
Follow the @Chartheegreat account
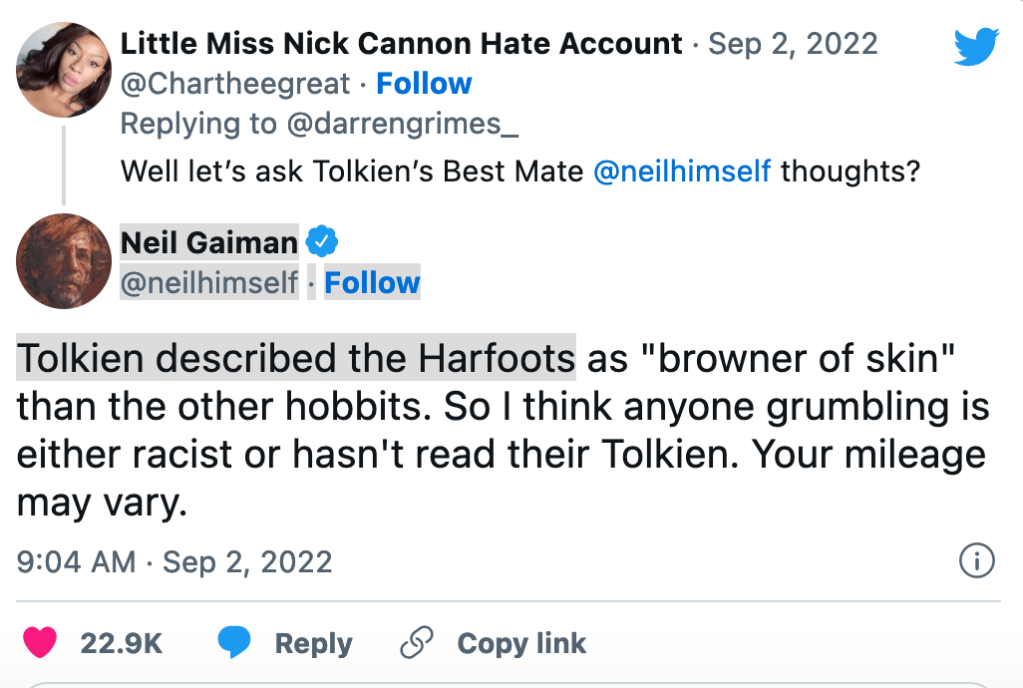[x=424, y=84]
